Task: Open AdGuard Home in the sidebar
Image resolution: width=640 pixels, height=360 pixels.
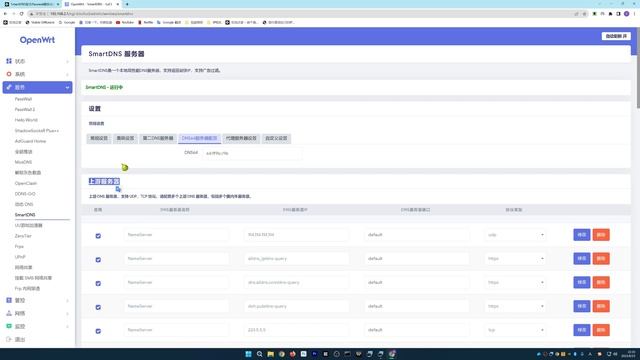Action: pyautogui.click(x=30, y=141)
